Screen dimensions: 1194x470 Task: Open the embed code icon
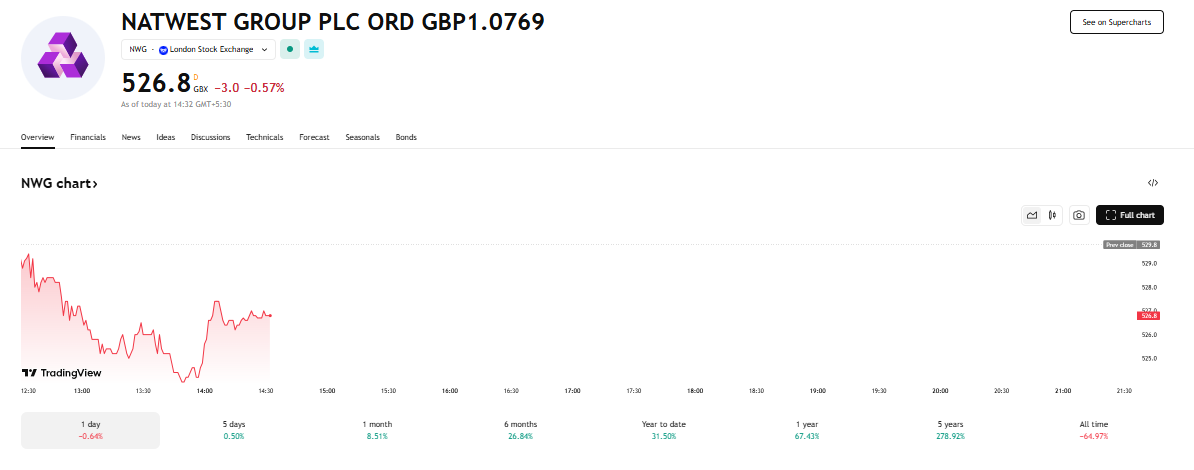click(x=1153, y=183)
